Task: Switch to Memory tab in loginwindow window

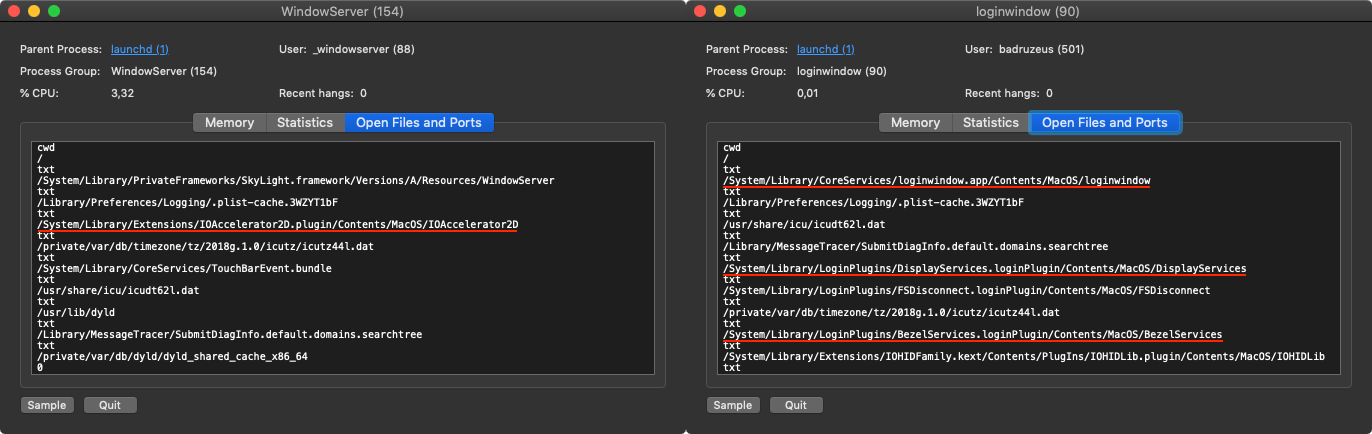Action: coord(915,123)
